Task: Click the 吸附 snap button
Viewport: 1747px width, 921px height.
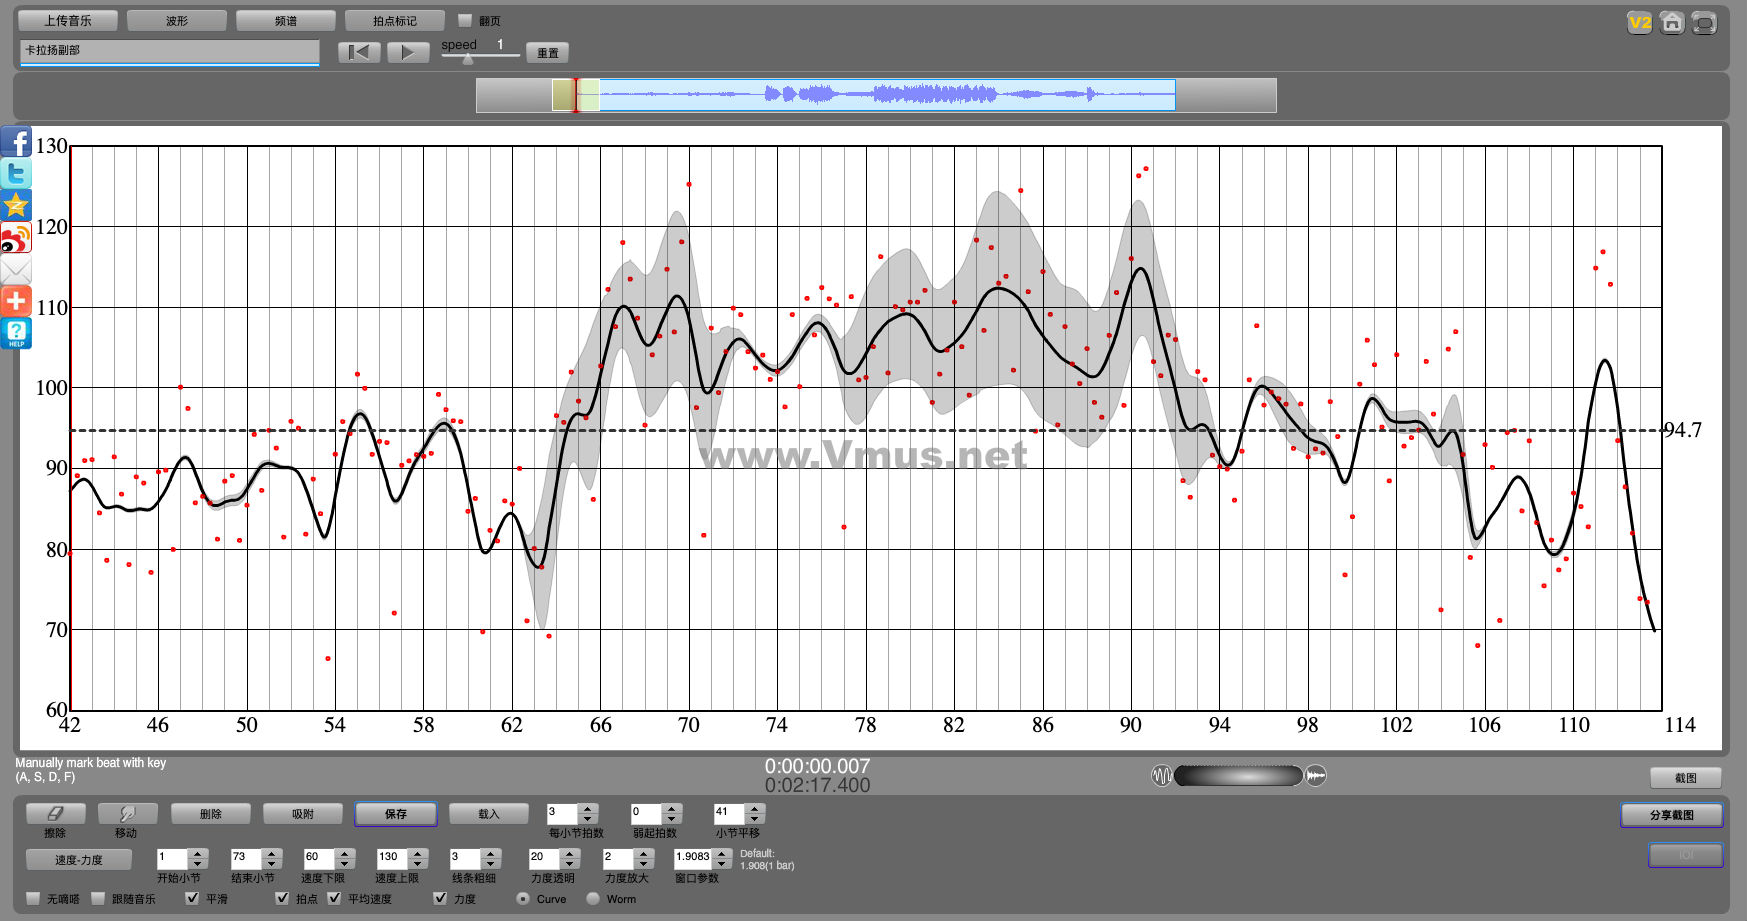Action: [x=302, y=814]
